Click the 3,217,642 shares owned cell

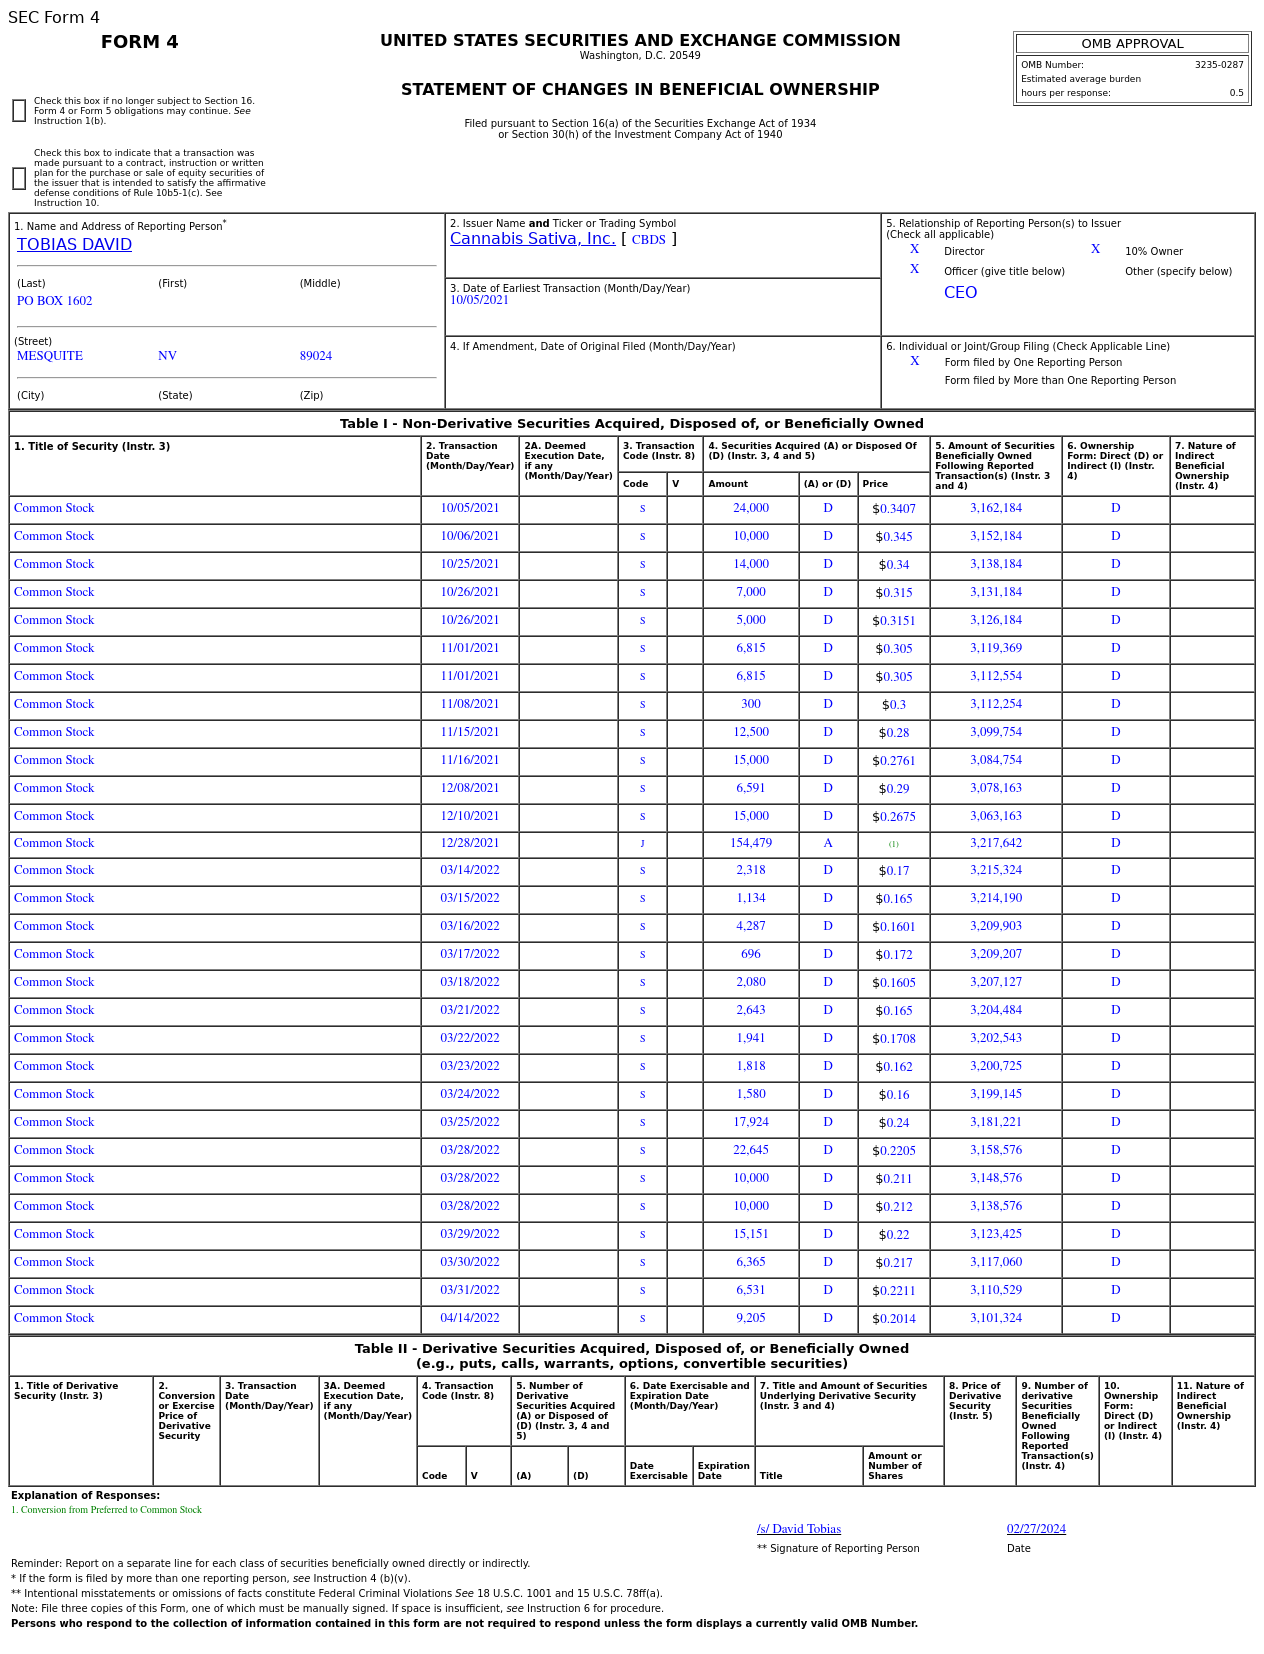tap(996, 844)
